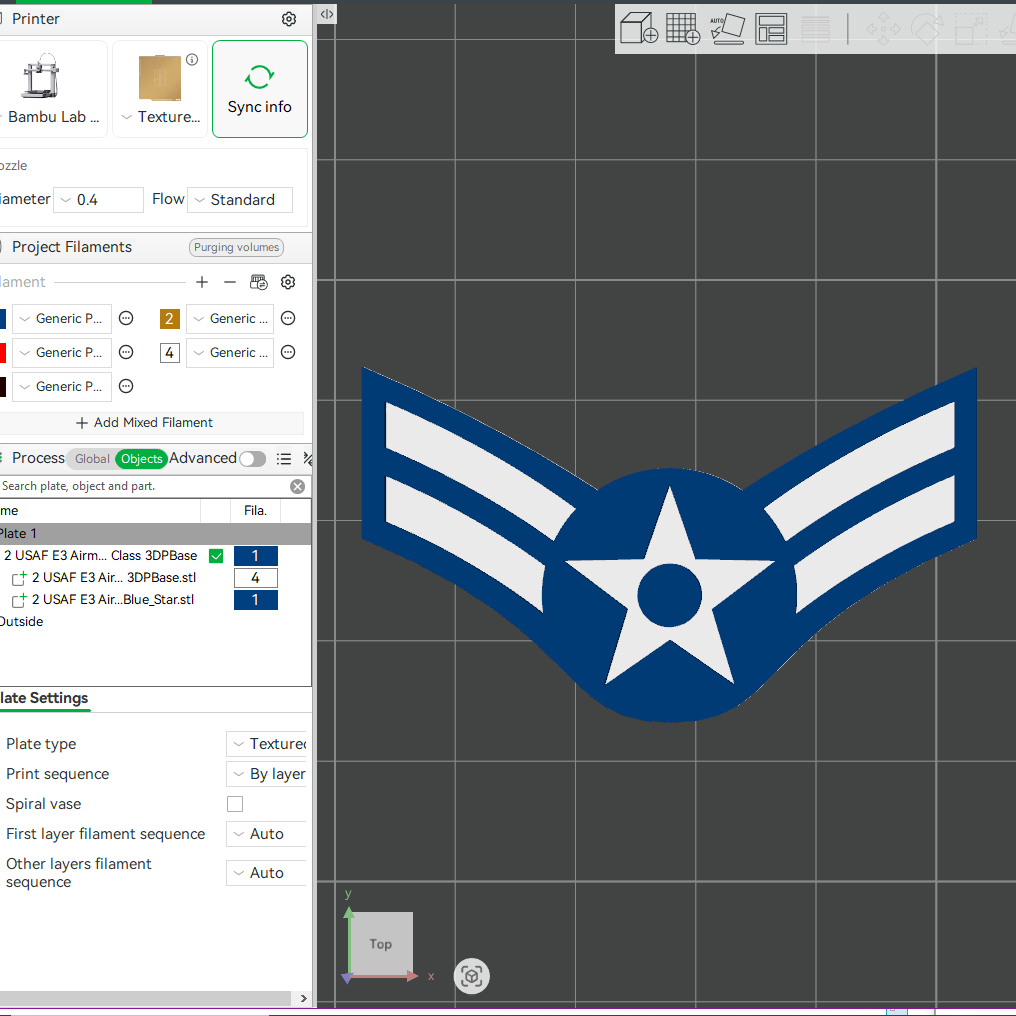Switch Process view to Objects
Screen dimensions: 1016x1016
(141, 459)
